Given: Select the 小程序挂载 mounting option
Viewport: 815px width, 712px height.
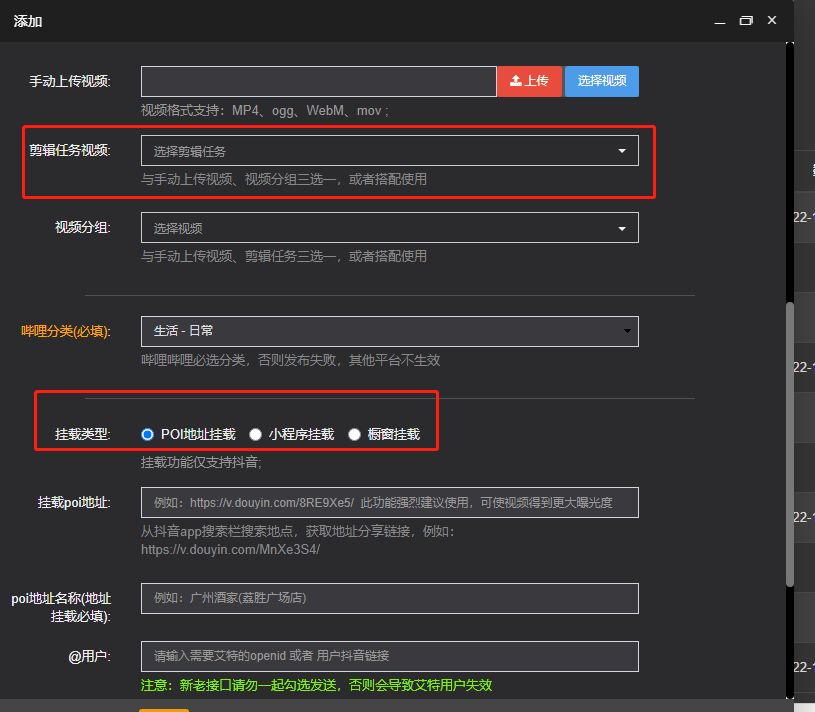Looking at the screenshot, I should [x=255, y=434].
